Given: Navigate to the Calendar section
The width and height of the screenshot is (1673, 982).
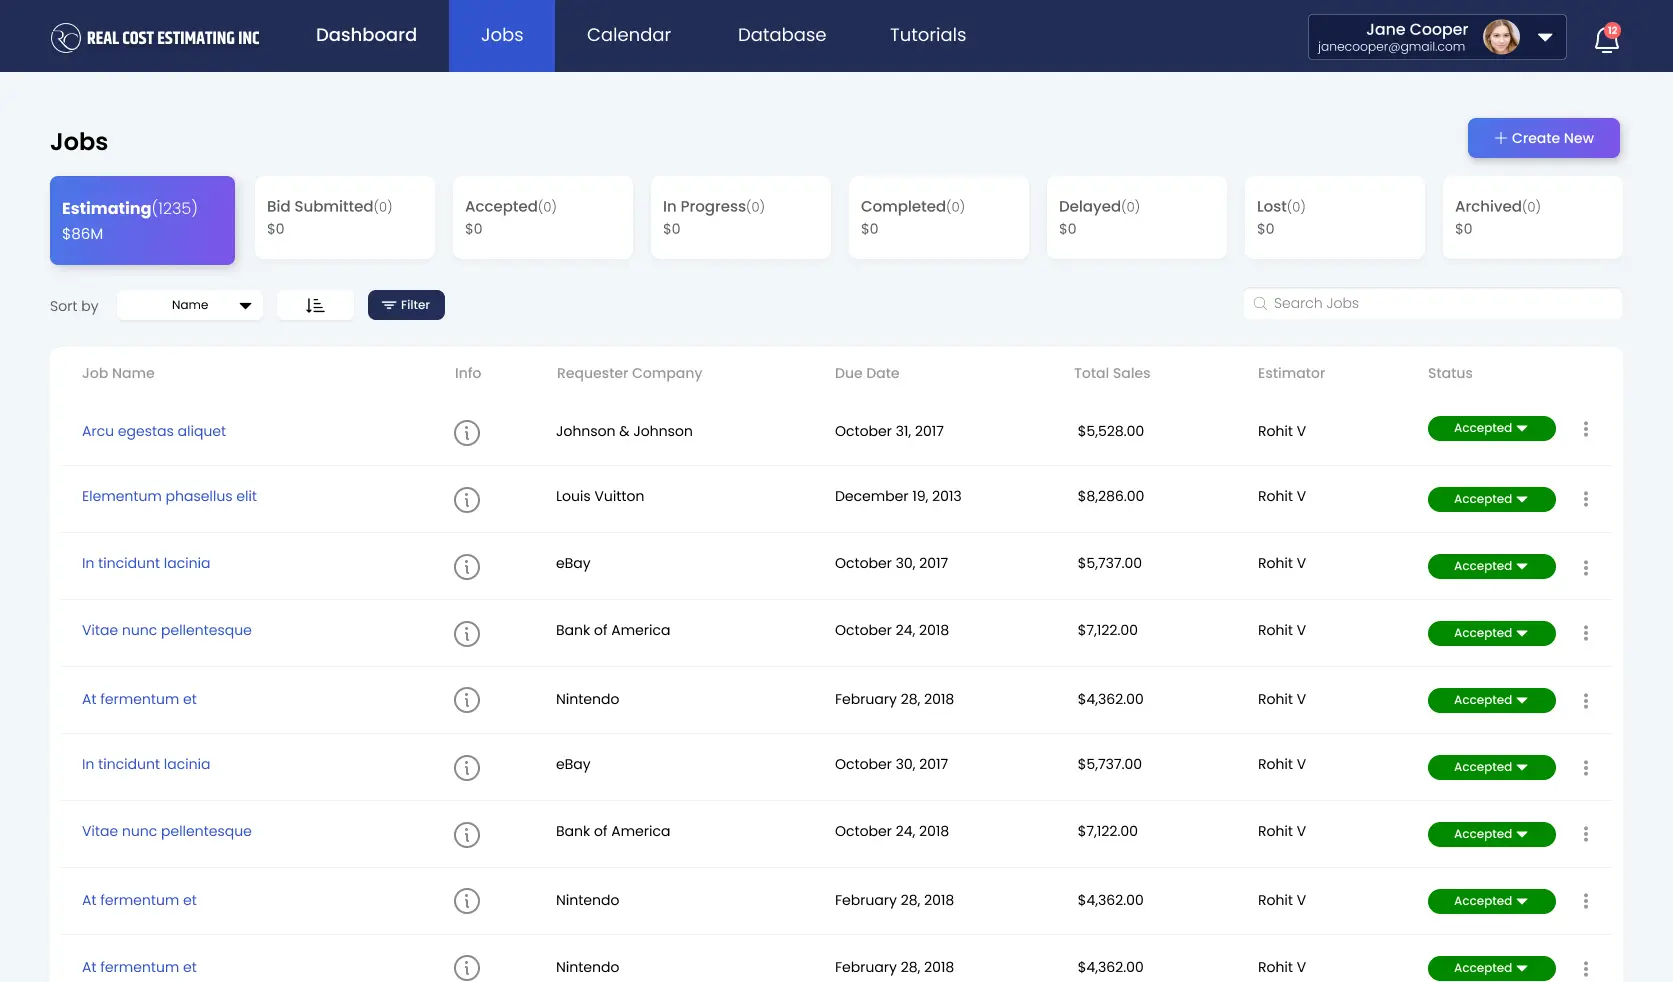Looking at the screenshot, I should coord(628,35).
